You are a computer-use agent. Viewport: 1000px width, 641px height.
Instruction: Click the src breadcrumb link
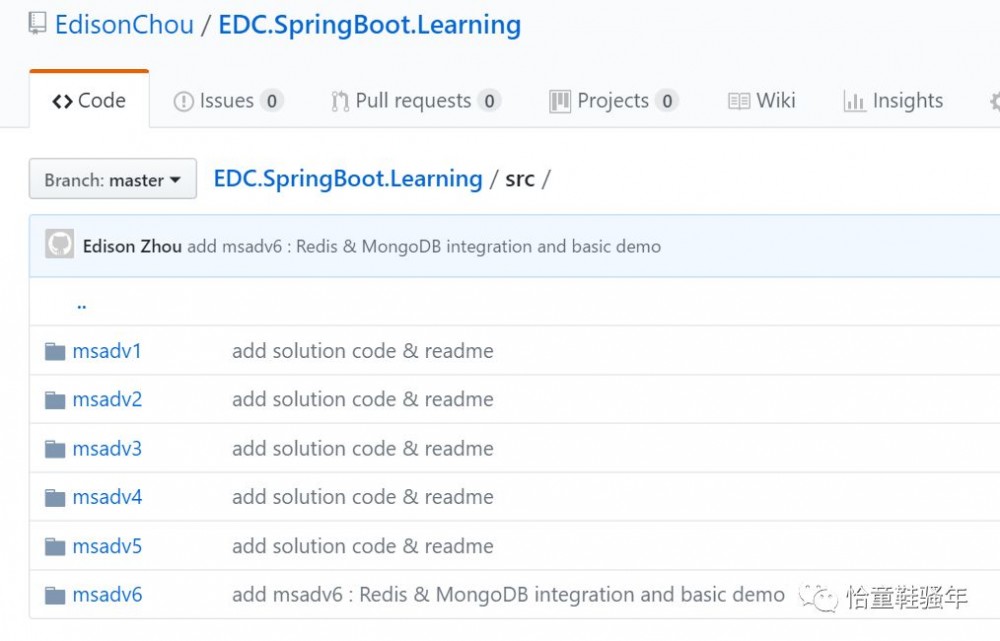click(520, 177)
